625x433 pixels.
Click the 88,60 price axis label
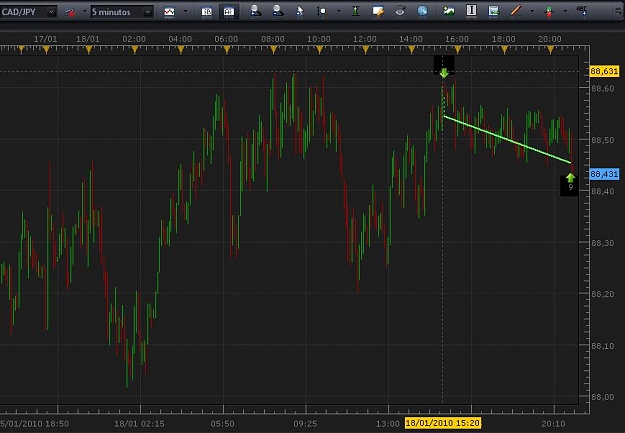[603, 89]
